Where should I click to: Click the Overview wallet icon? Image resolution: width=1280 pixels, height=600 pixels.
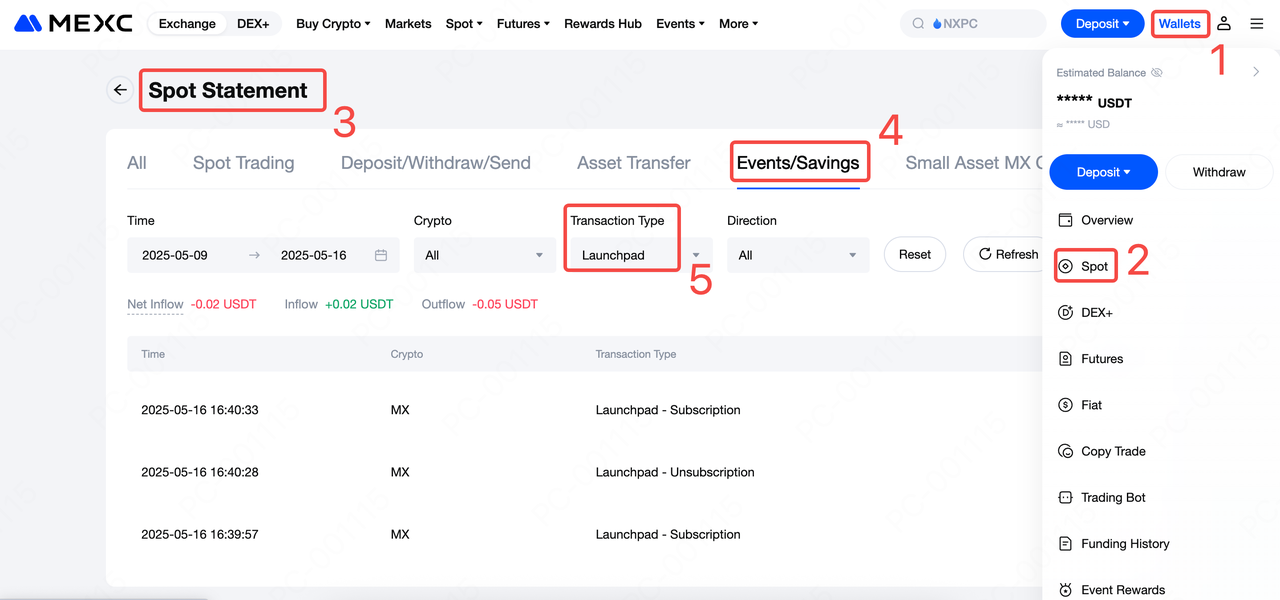(x=1065, y=220)
